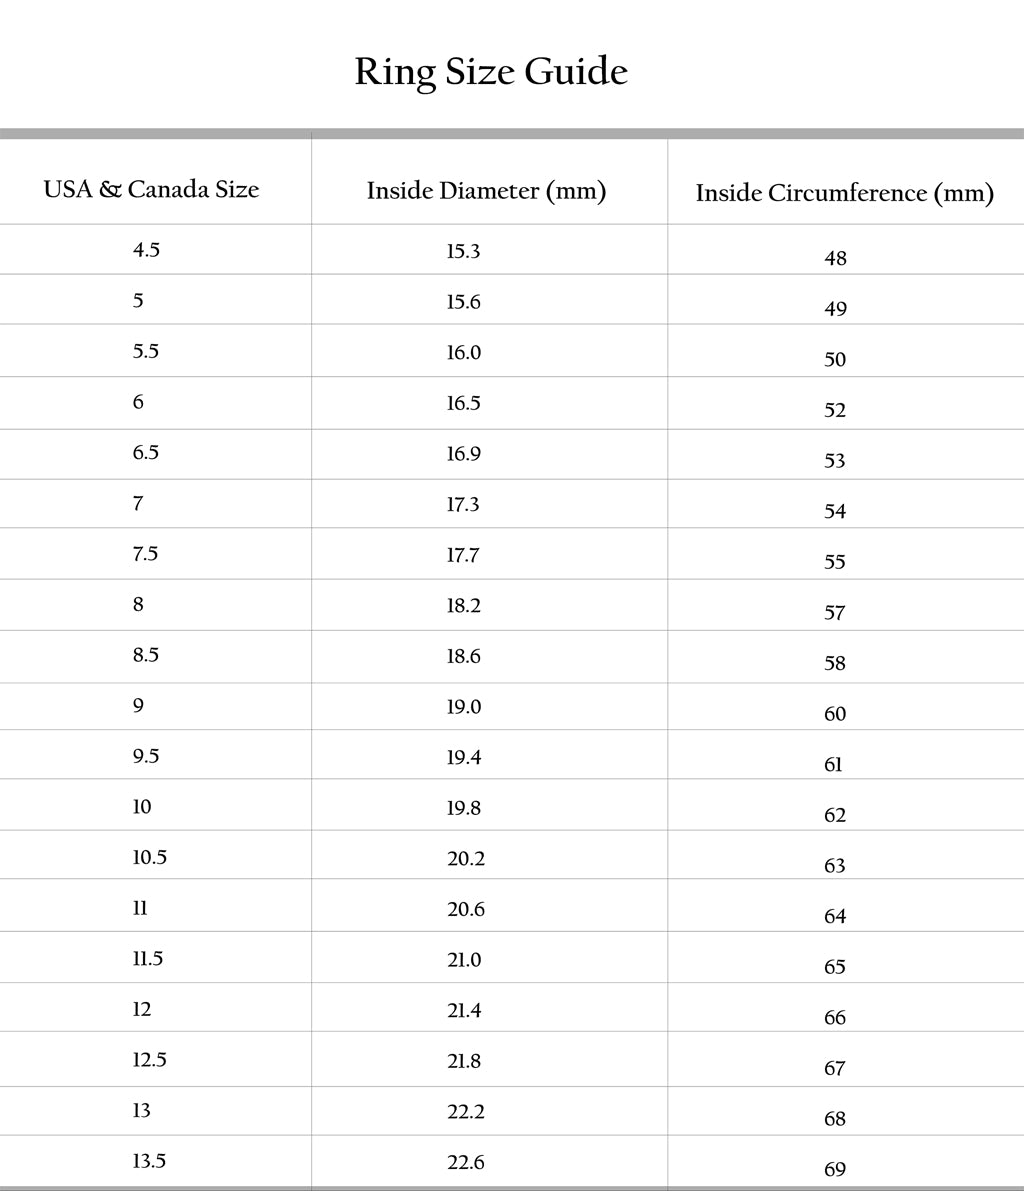Click ring size 9 cell

(x=138, y=706)
